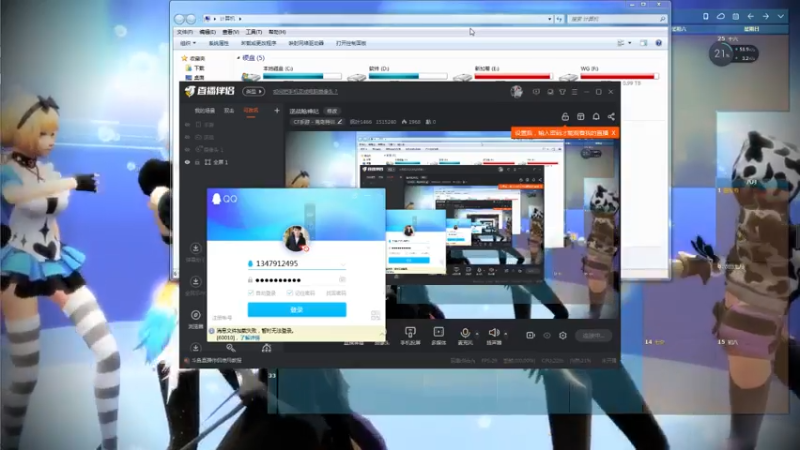
Task: Open the speaker volume dropdown arrow
Action: pyautogui.click(x=506, y=334)
